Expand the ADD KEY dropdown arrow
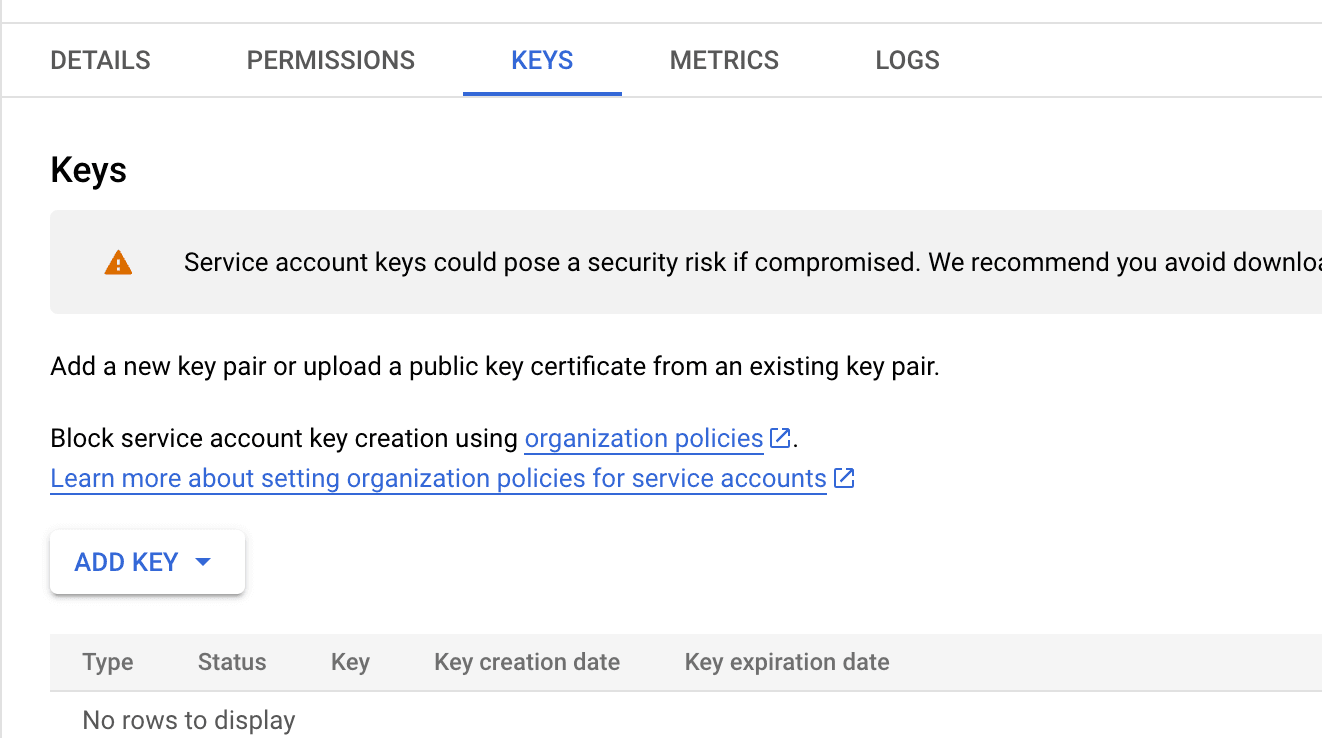The image size is (1322, 738). tap(203, 562)
